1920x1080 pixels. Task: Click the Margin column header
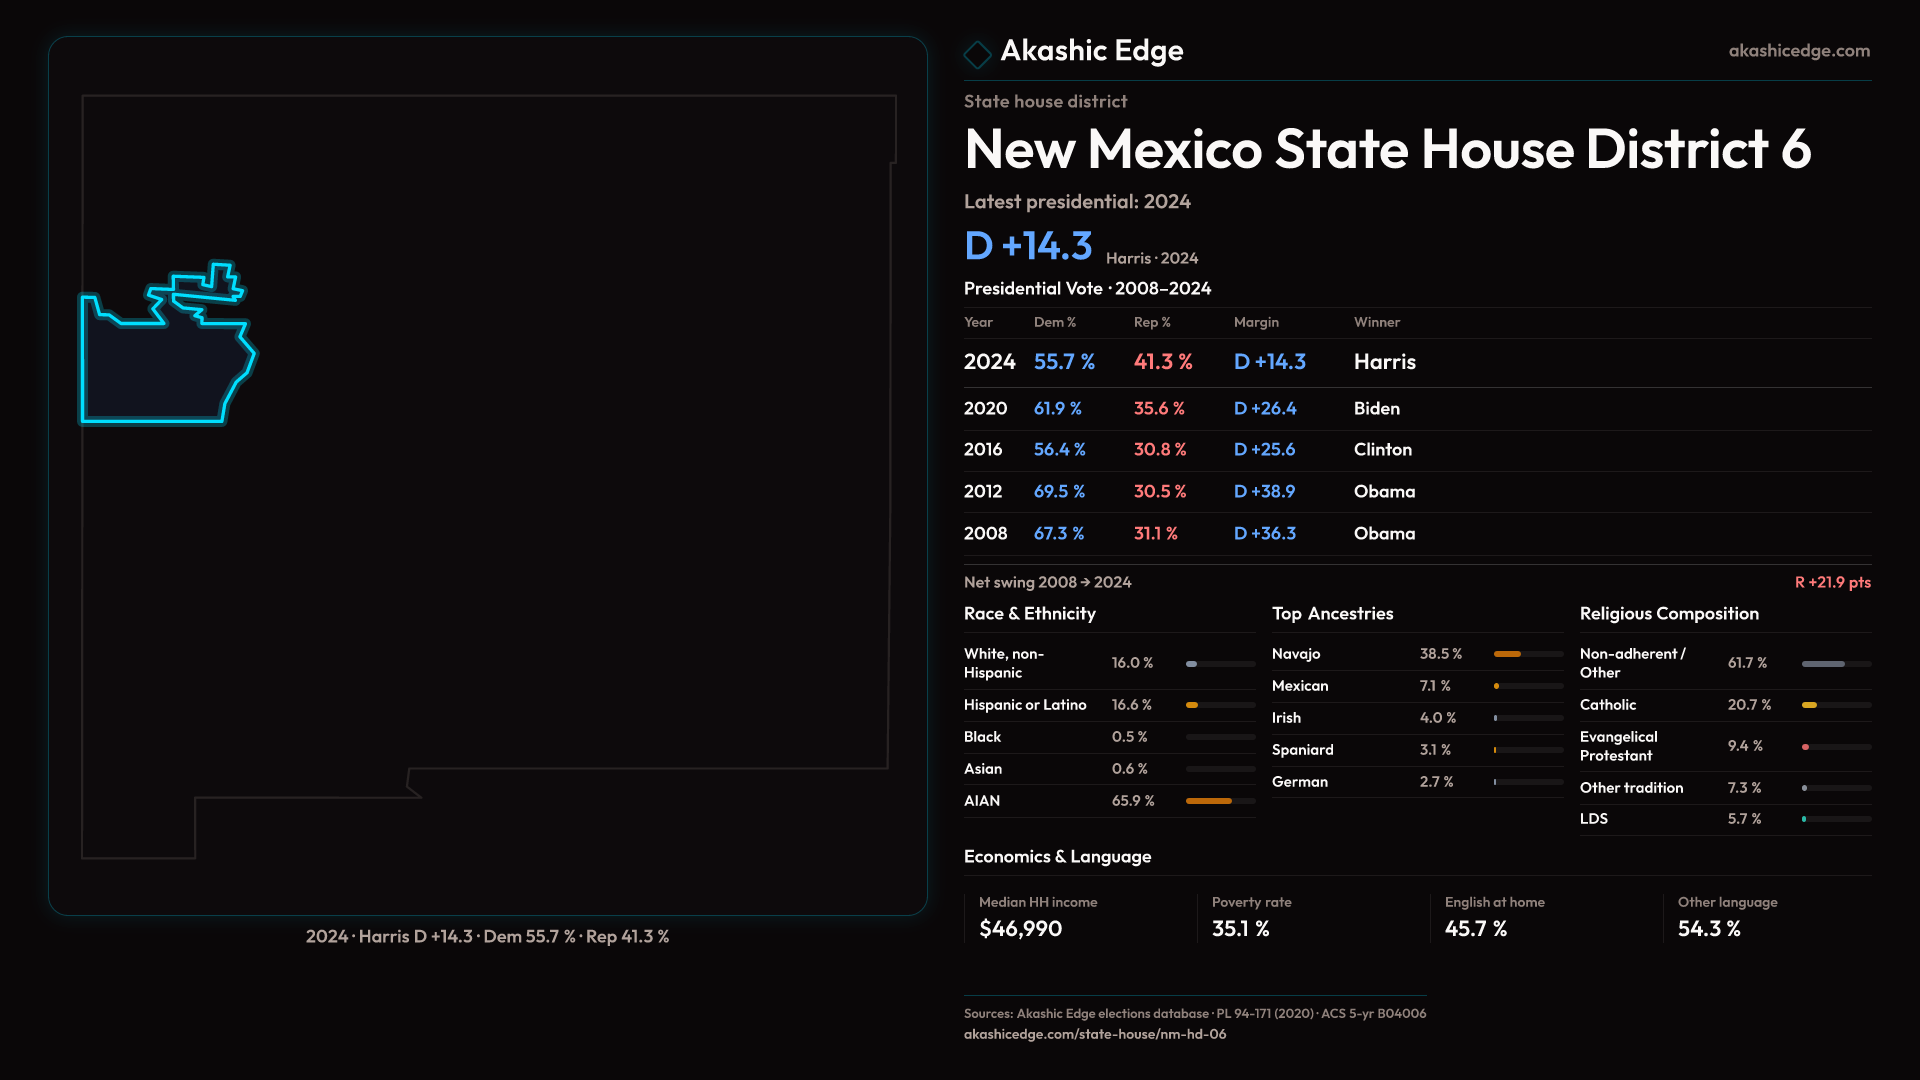1255,322
